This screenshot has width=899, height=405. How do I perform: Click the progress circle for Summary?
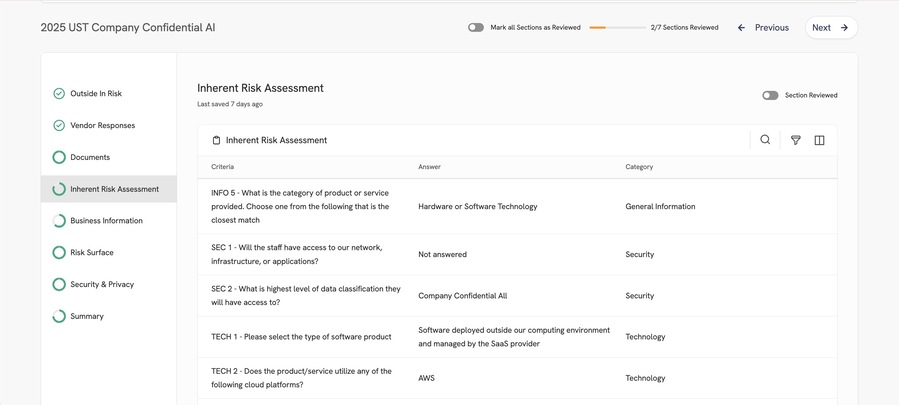pos(59,316)
